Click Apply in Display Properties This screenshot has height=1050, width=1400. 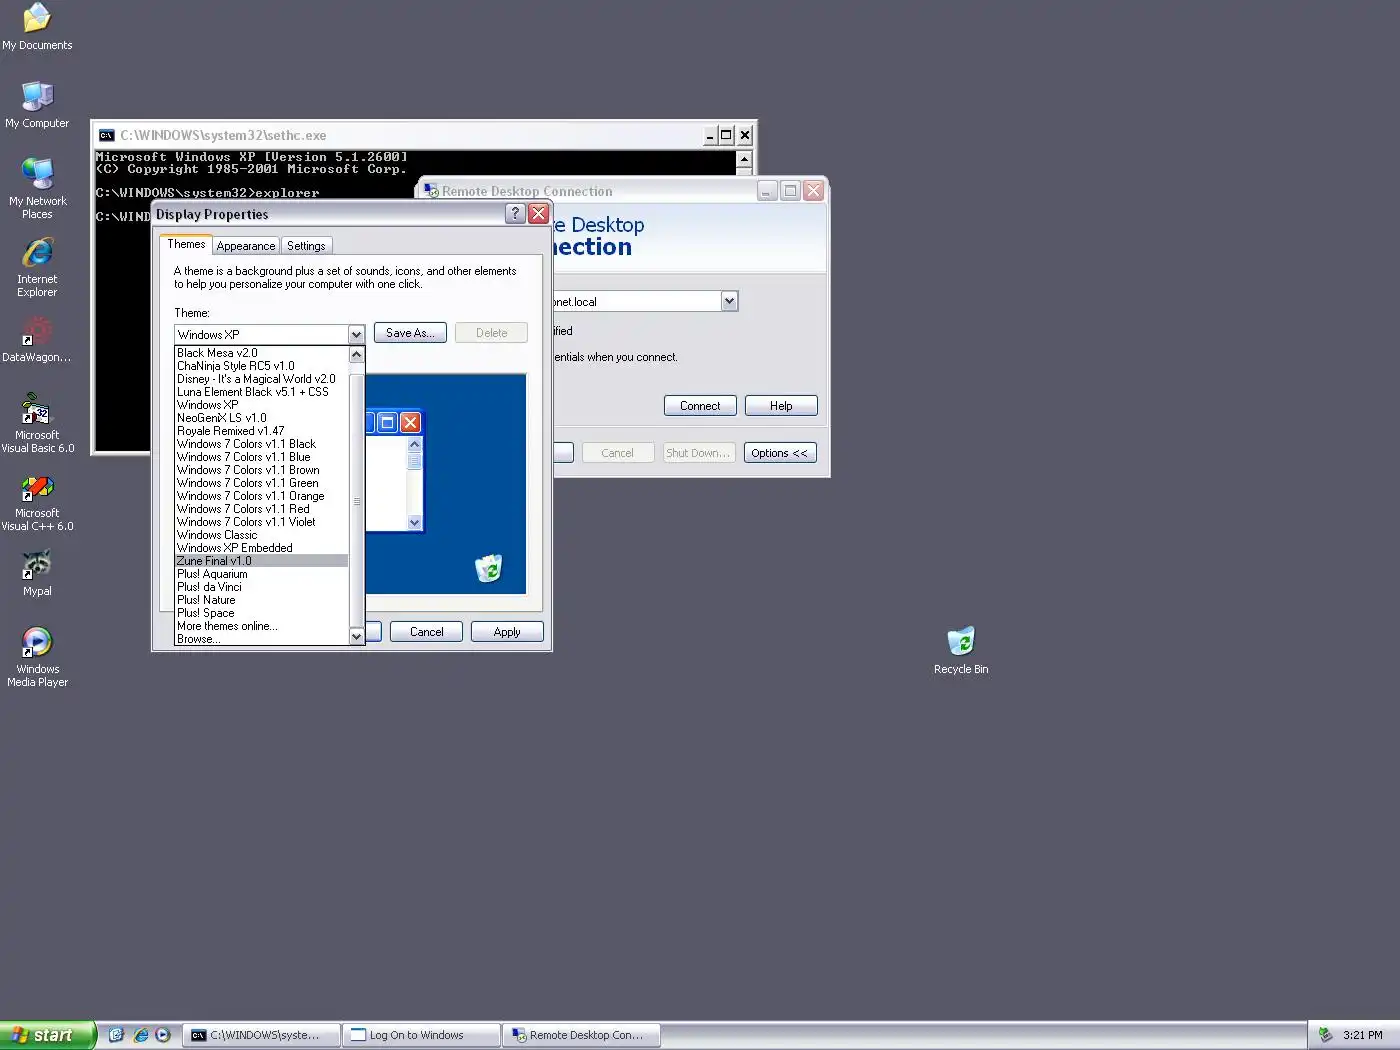pyautogui.click(x=507, y=632)
